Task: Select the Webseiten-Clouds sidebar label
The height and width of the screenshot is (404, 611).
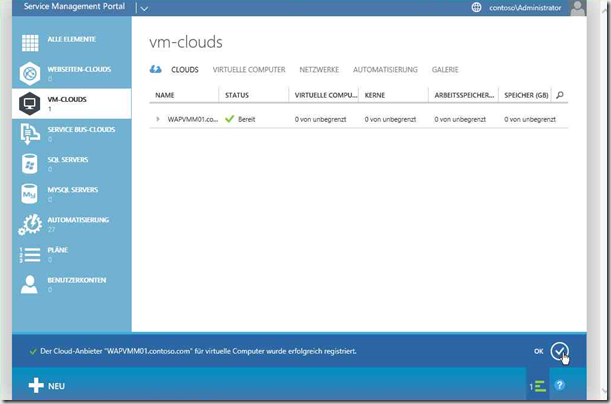Action: tap(79, 69)
